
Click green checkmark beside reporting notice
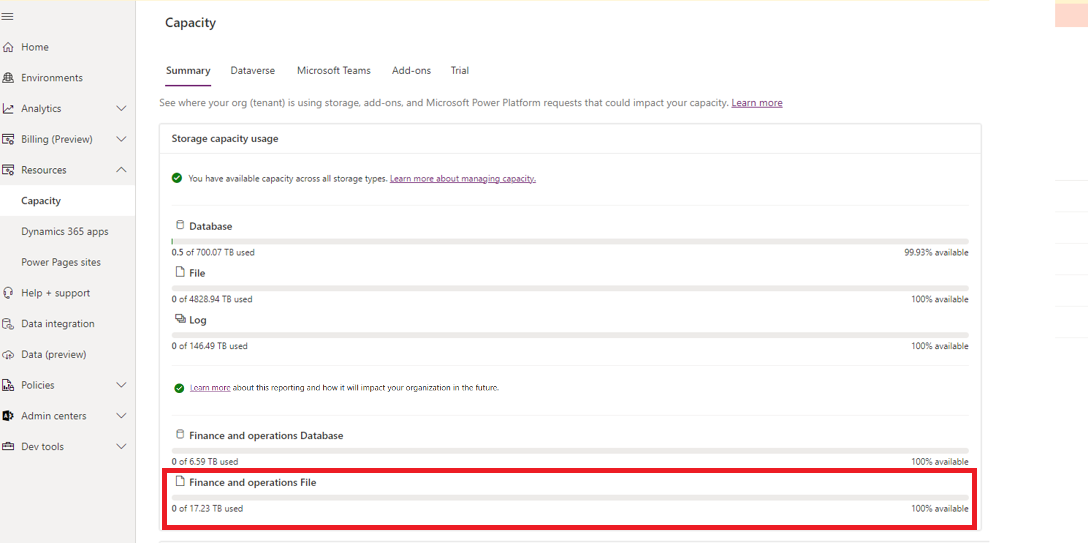coord(180,388)
